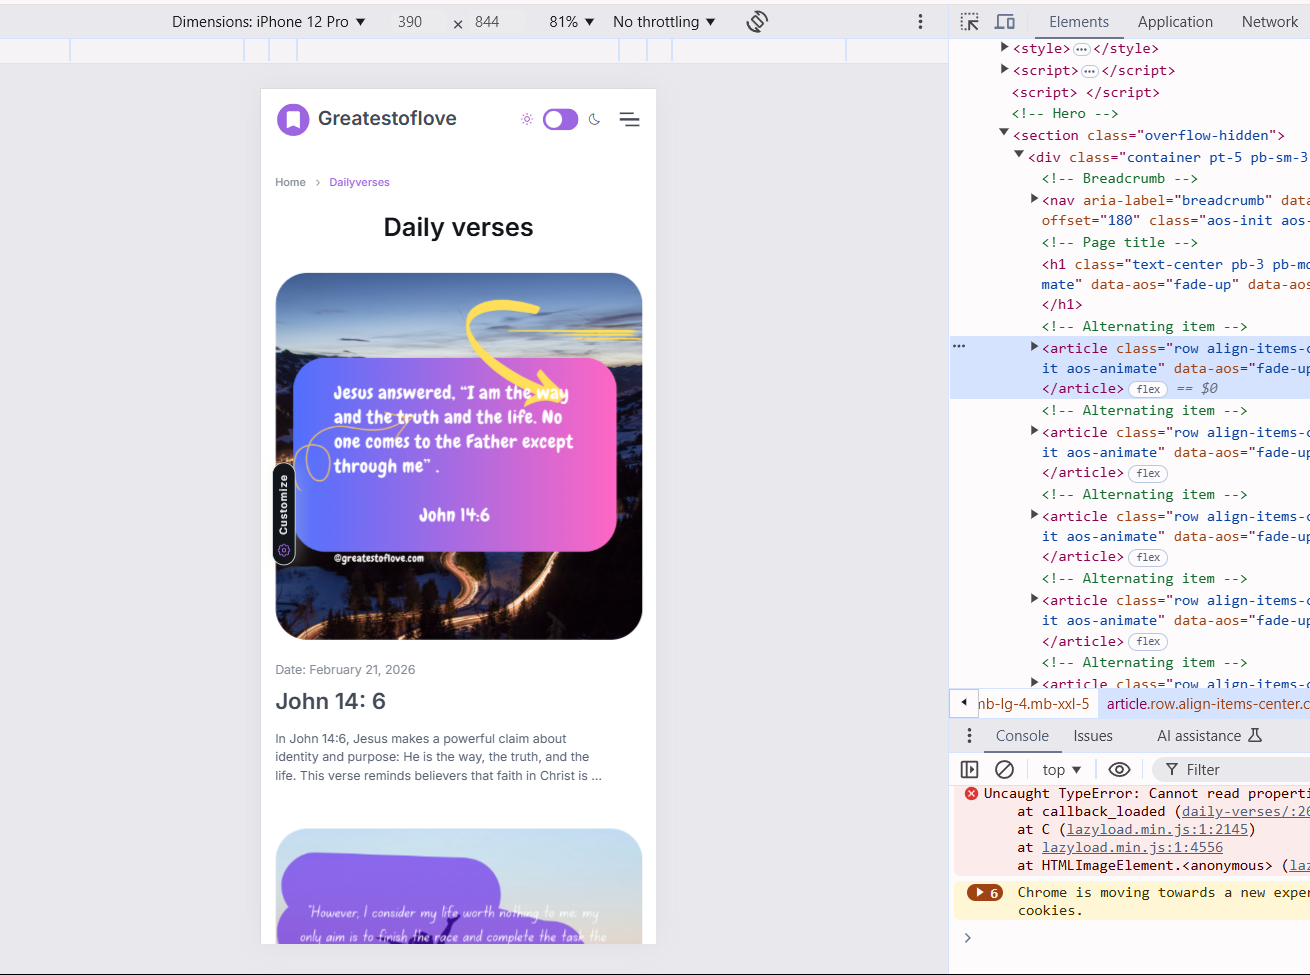Image resolution: width=1310 pixels, height=975 pixels.
Task: Clear the console with the clear icon
Action: [x=1004, y=769]
